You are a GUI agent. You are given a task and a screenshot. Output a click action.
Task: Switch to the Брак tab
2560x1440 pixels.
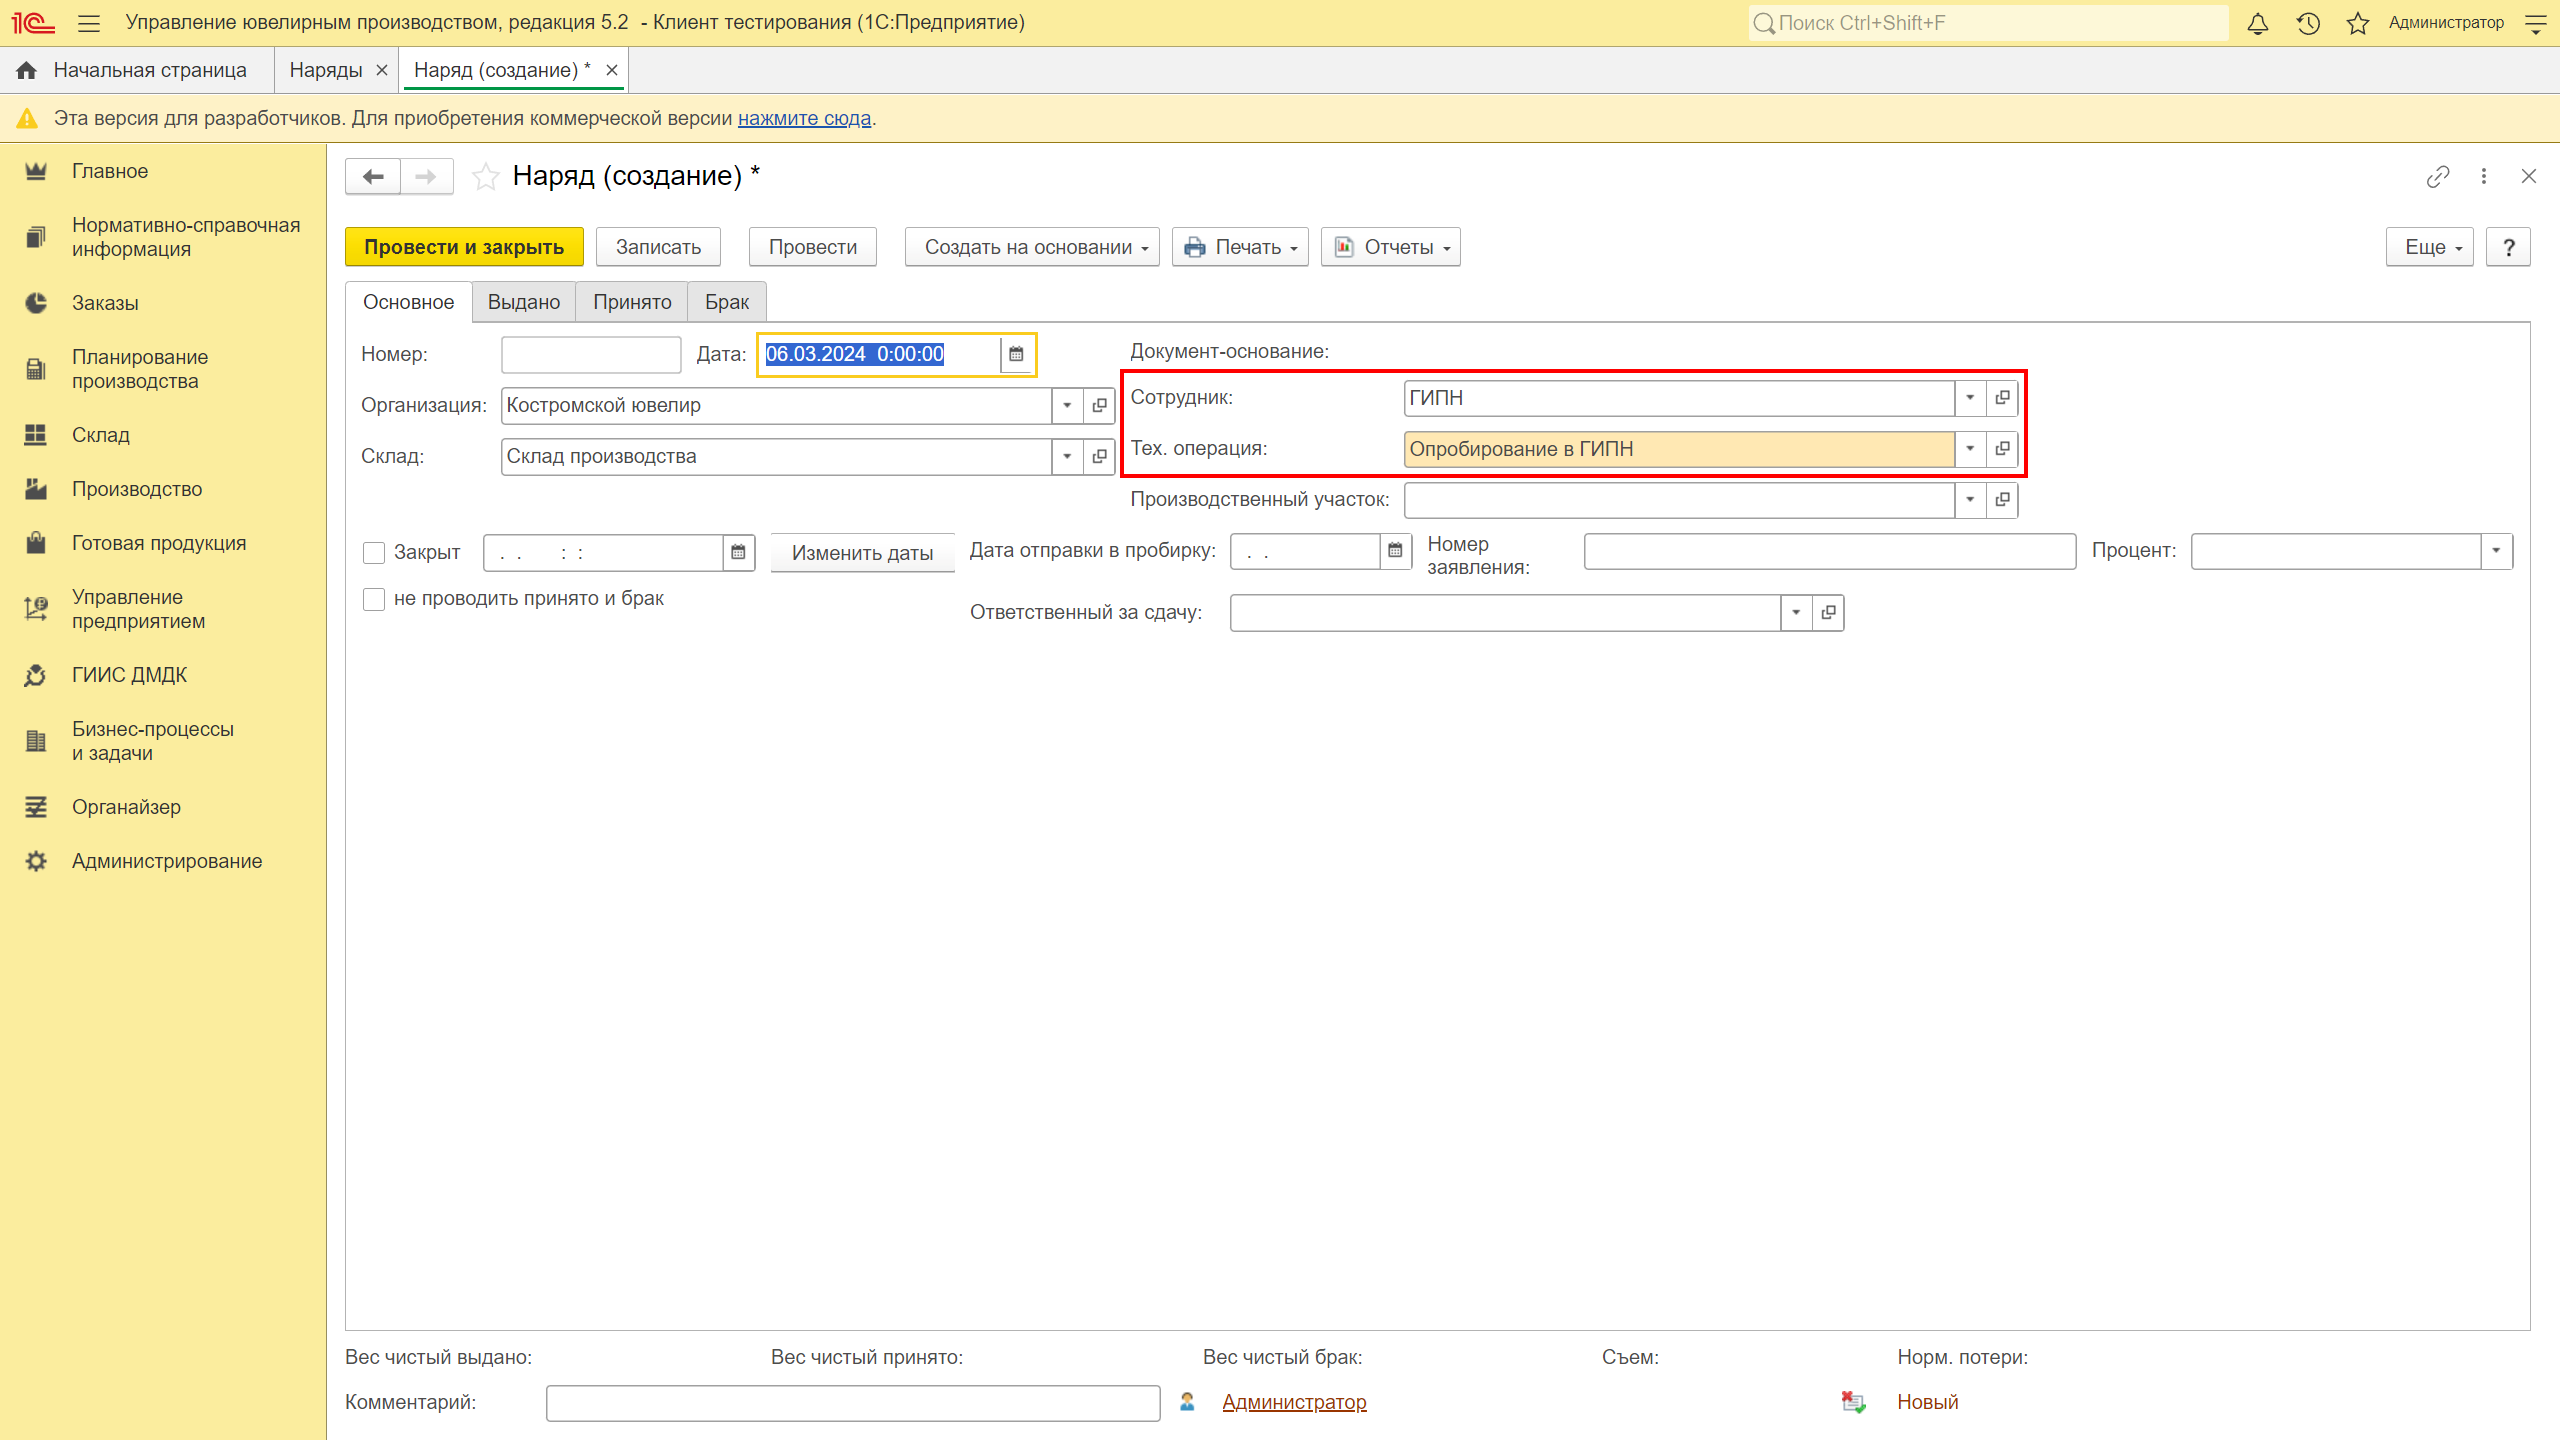pos(727,302)
